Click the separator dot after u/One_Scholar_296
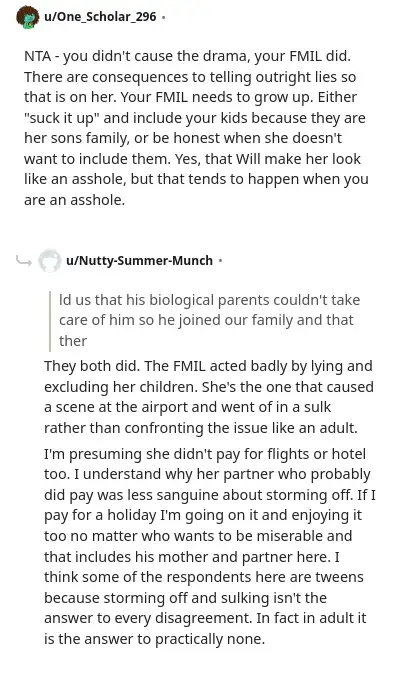 (163, 17)
